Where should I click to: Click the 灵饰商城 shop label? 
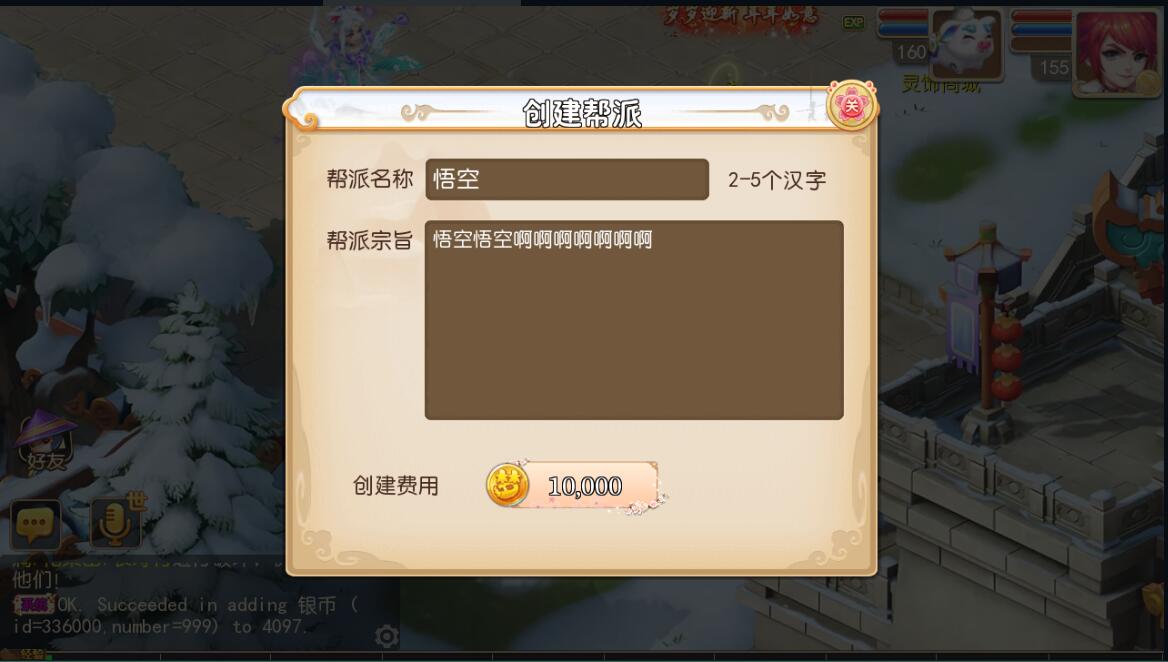(941, 84)
